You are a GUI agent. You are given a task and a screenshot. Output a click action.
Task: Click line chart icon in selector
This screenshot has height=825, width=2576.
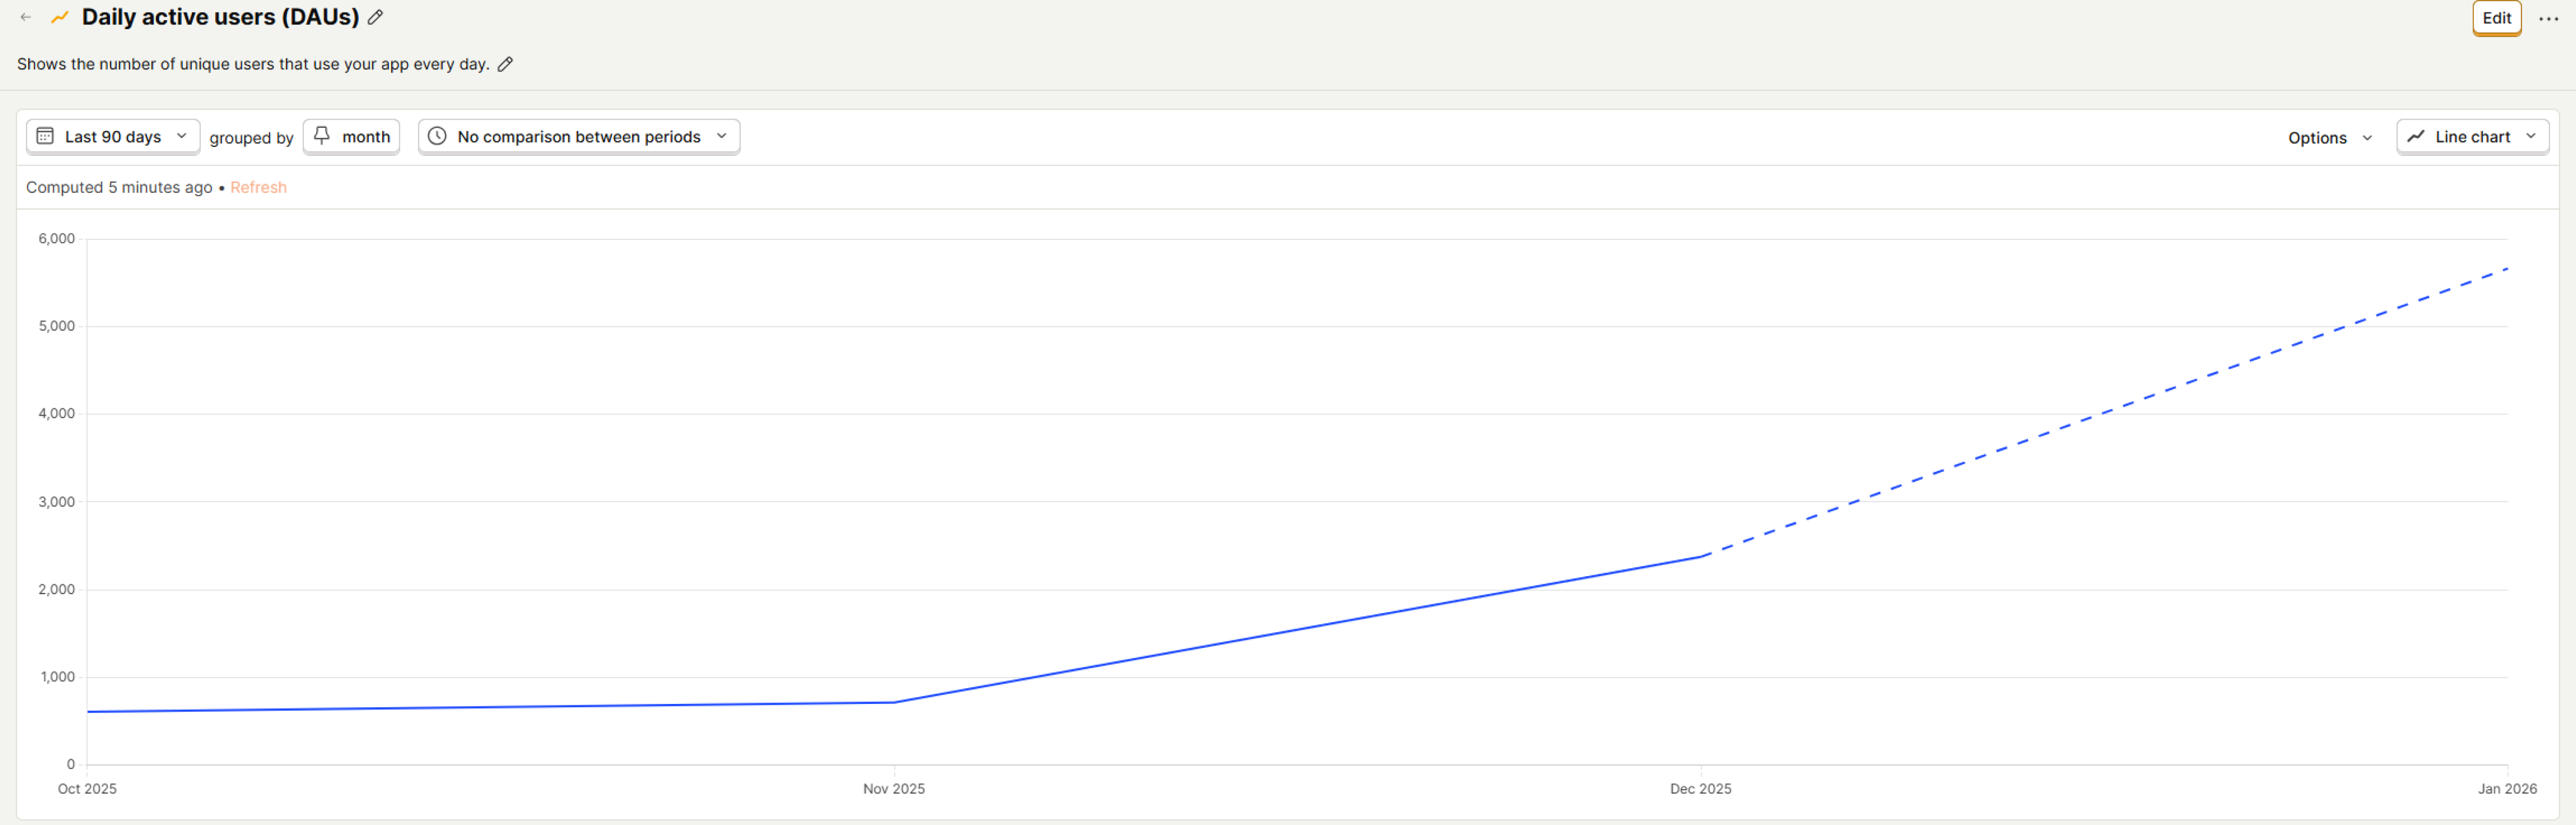point(2416,136)
